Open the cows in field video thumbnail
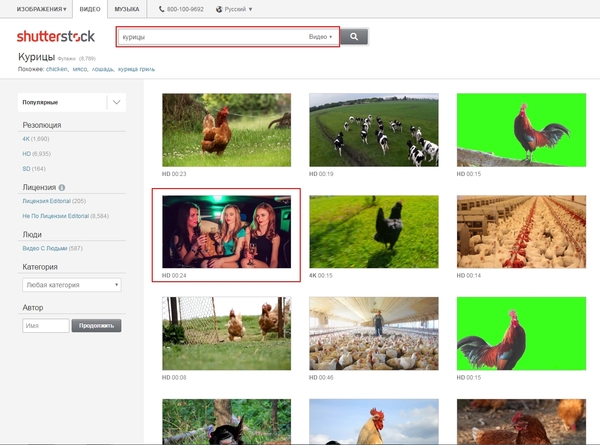 coord(374,130)
